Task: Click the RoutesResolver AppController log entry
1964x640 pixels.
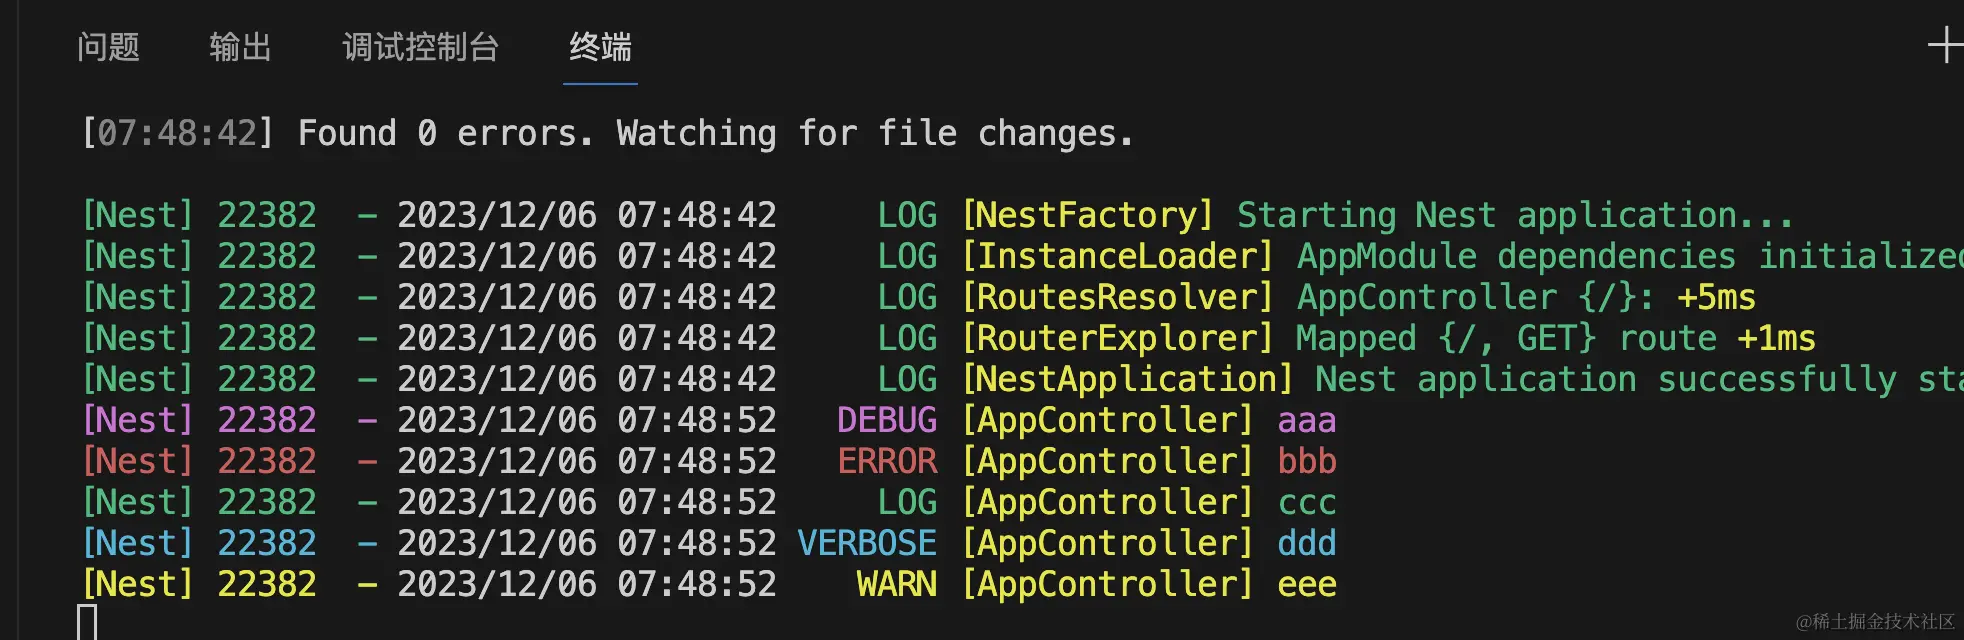Action: pos(919,297)
